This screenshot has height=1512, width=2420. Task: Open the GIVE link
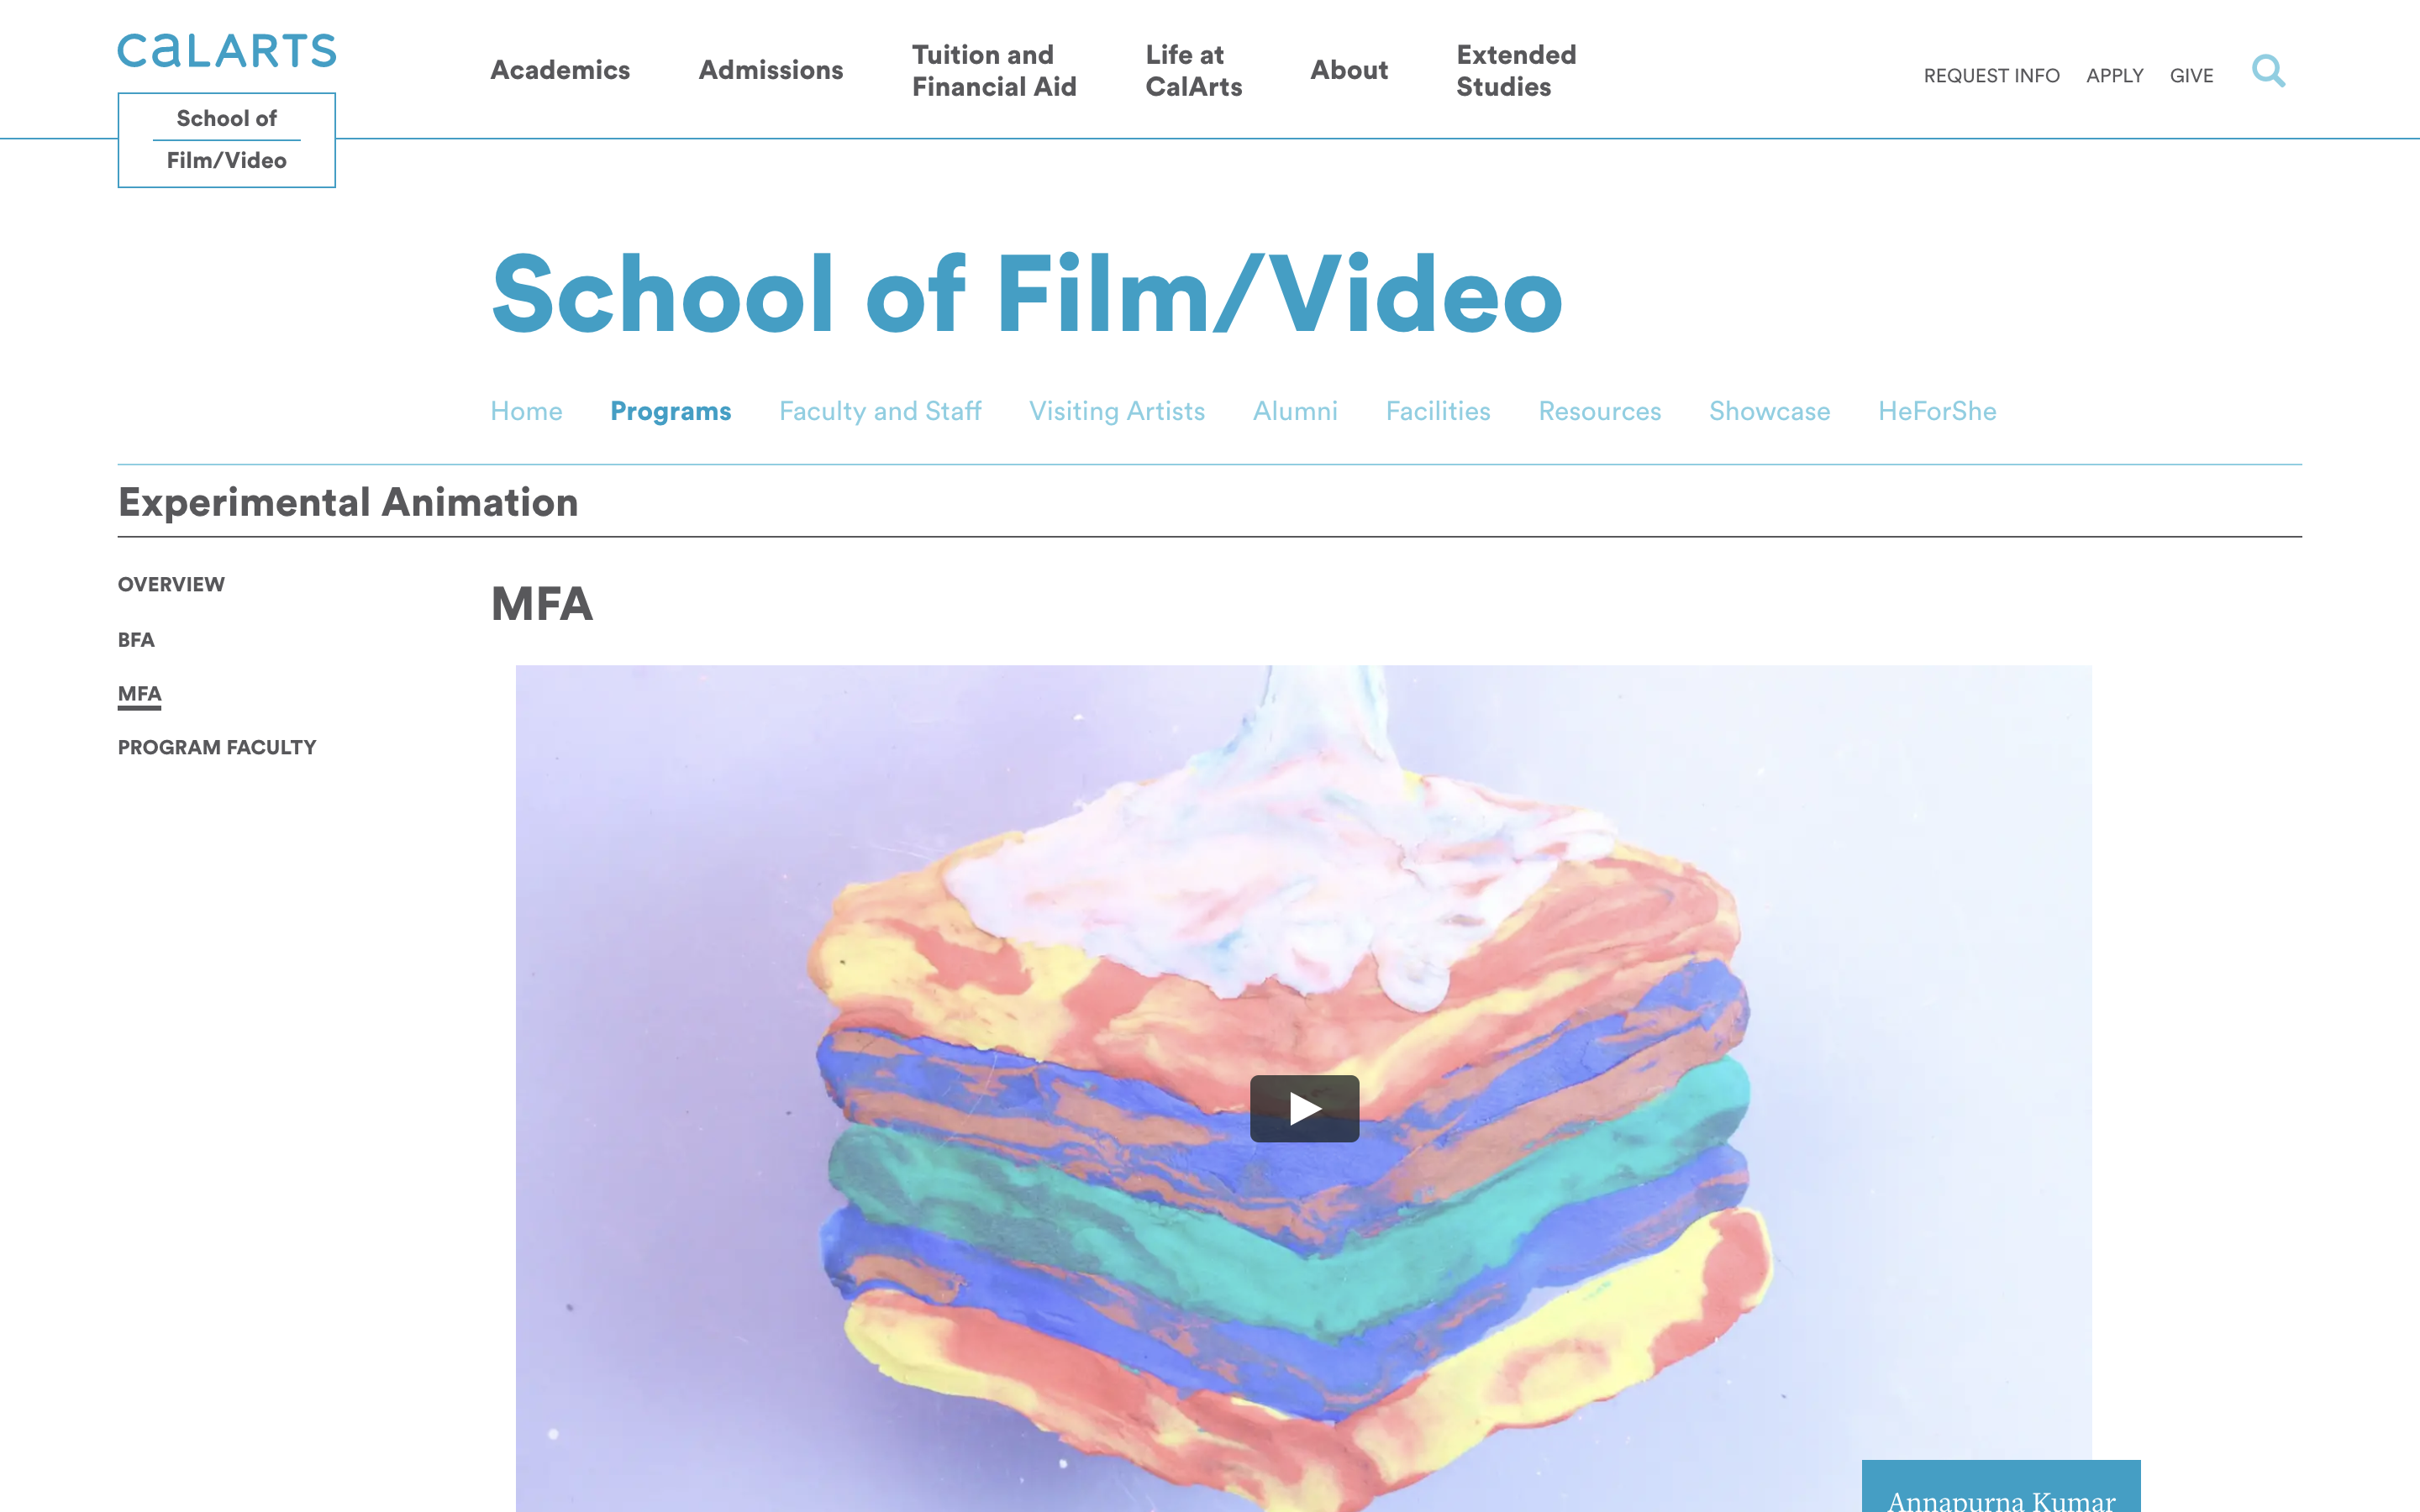[x=2191, y=76]
